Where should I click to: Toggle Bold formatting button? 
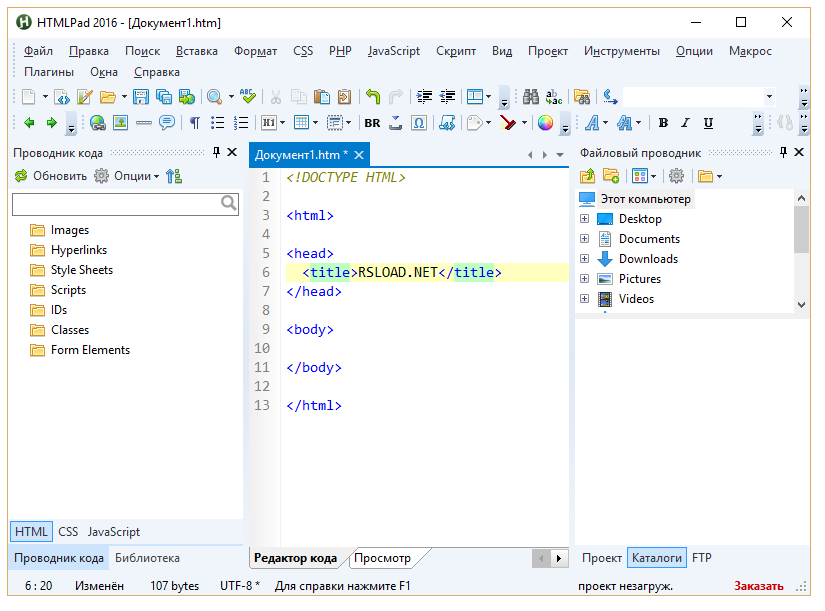(663, 123)
